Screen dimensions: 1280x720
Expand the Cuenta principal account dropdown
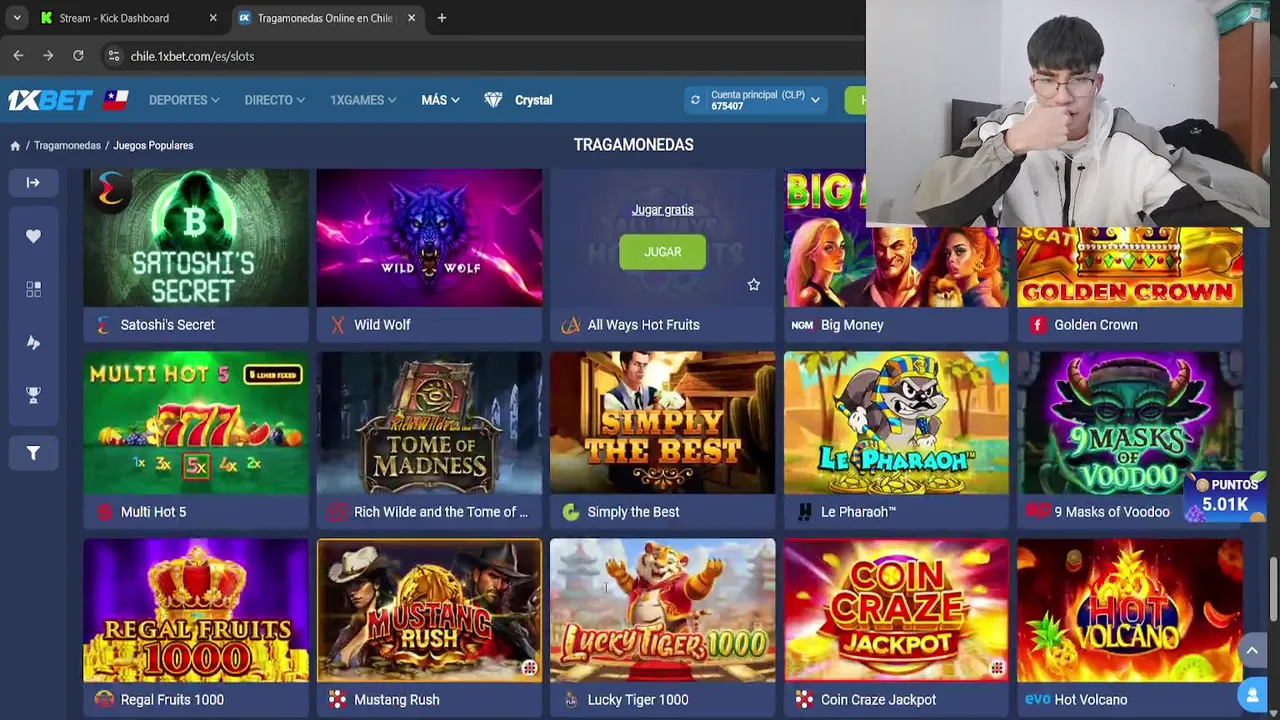coord(816,100)
